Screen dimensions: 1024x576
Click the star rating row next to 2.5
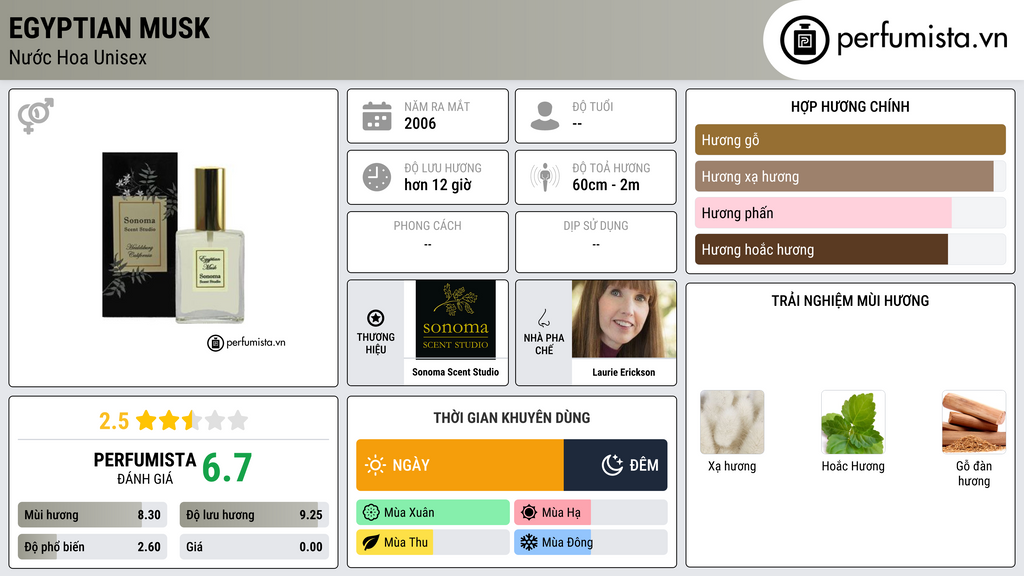tap(192, 420)
